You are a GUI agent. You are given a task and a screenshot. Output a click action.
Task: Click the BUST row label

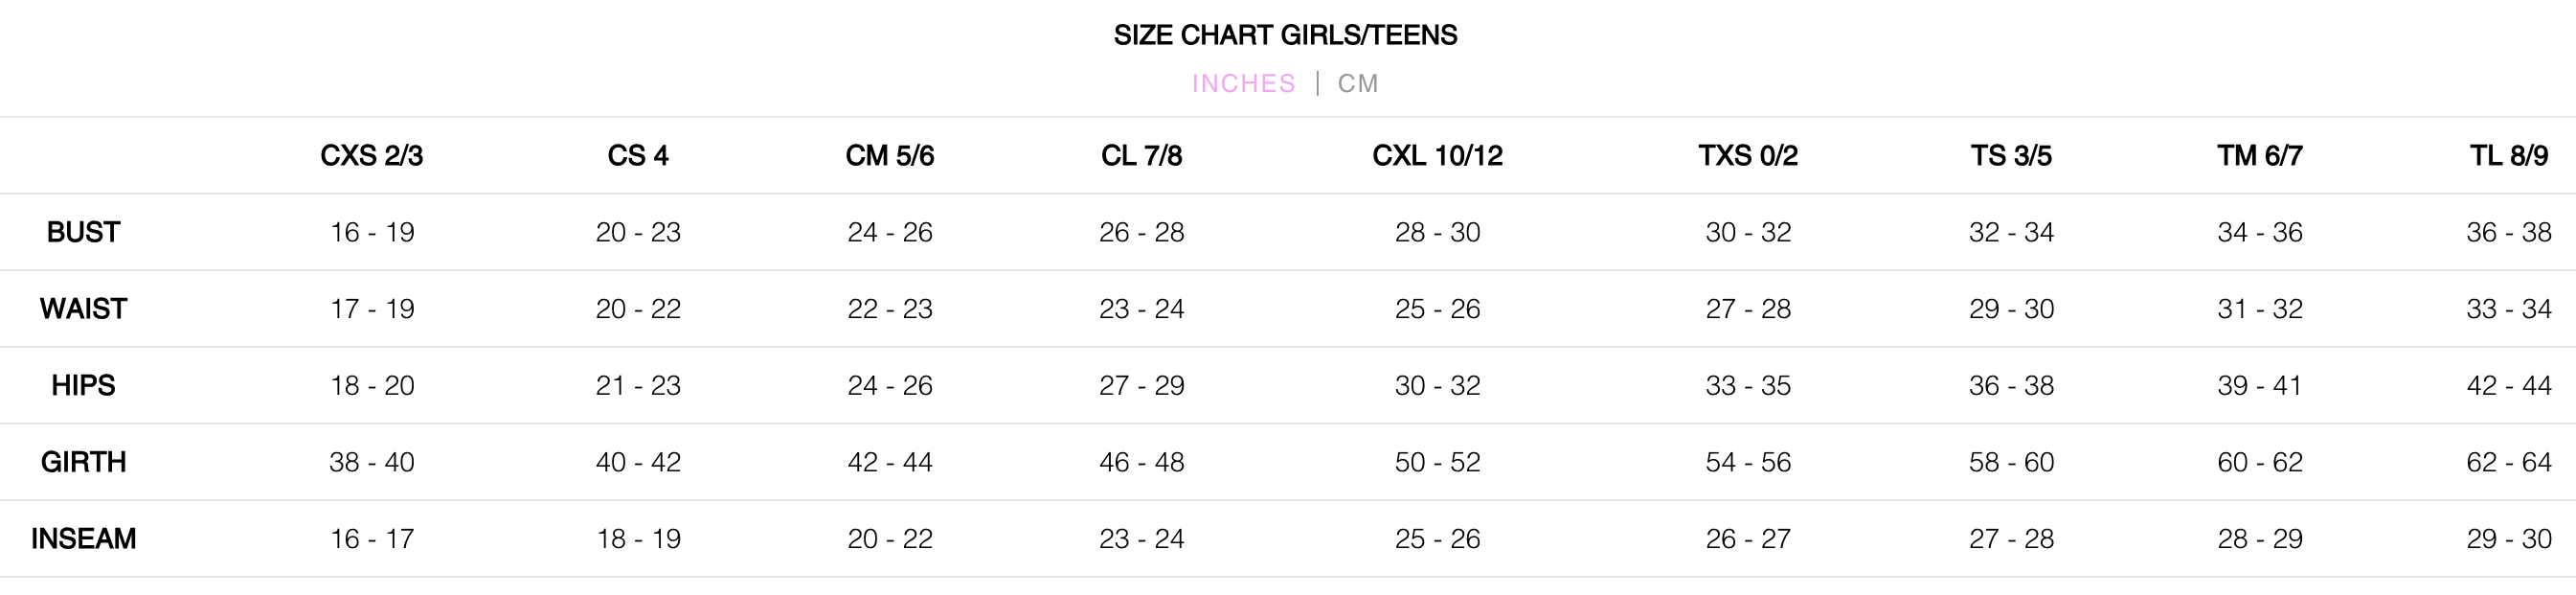(x=83, y=232)
